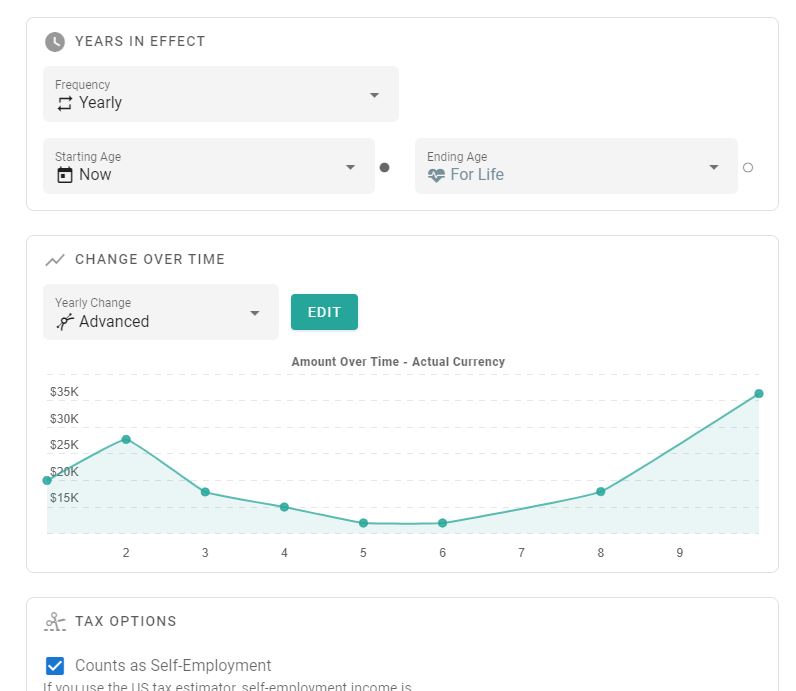Select the empty radio circle after Ending Age
The image size is (796, 691).
pyautogui.click(x=747, y=167)
